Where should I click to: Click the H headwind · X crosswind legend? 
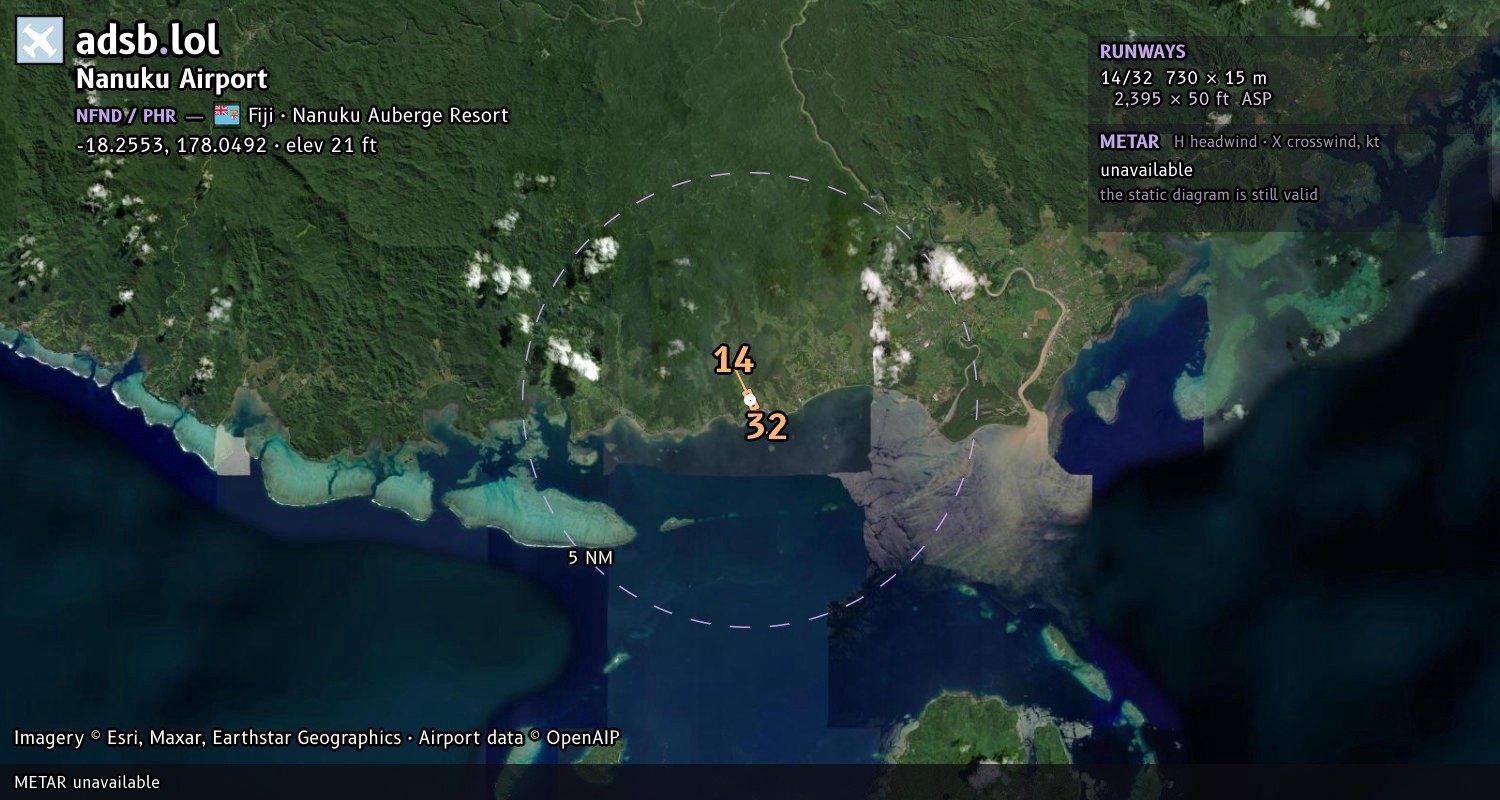tap(1277, 142)
